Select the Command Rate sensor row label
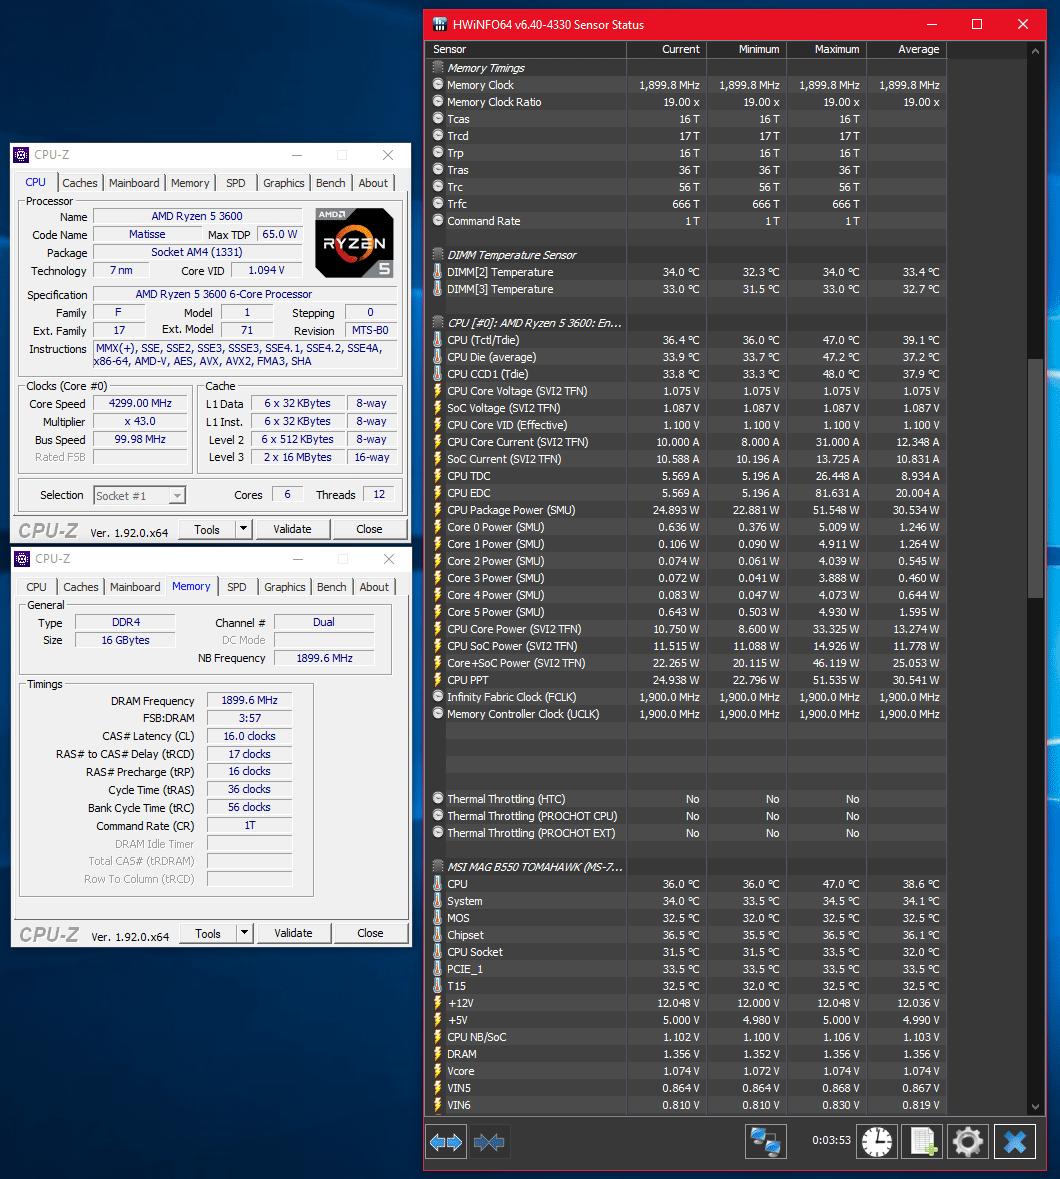Viewport: 1060px width, 1179px height. [483, 221]
